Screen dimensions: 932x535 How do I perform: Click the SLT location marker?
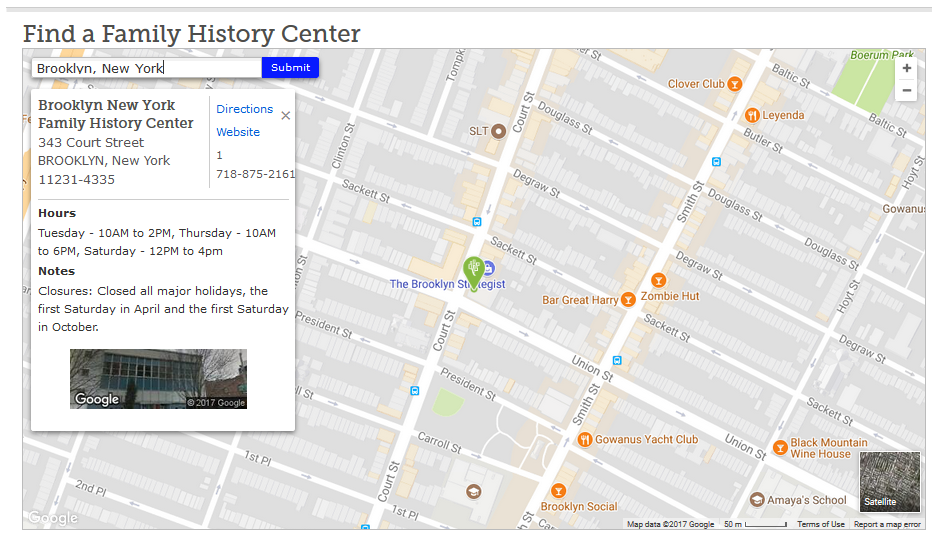pos(498,131)
